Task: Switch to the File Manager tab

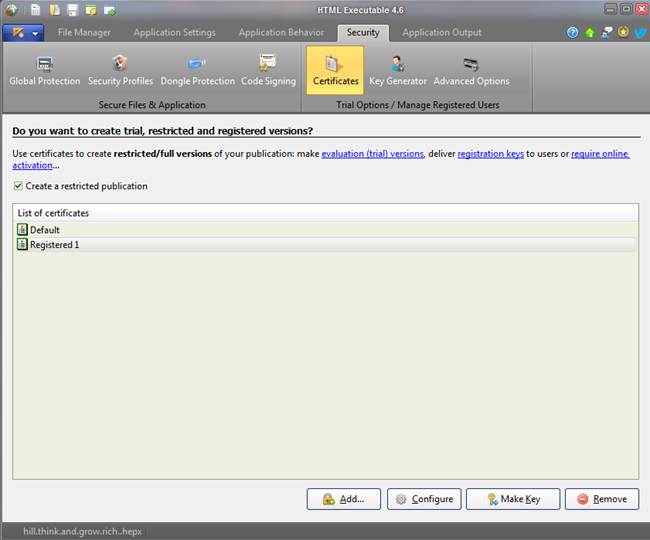Action: tap(84, 32)
